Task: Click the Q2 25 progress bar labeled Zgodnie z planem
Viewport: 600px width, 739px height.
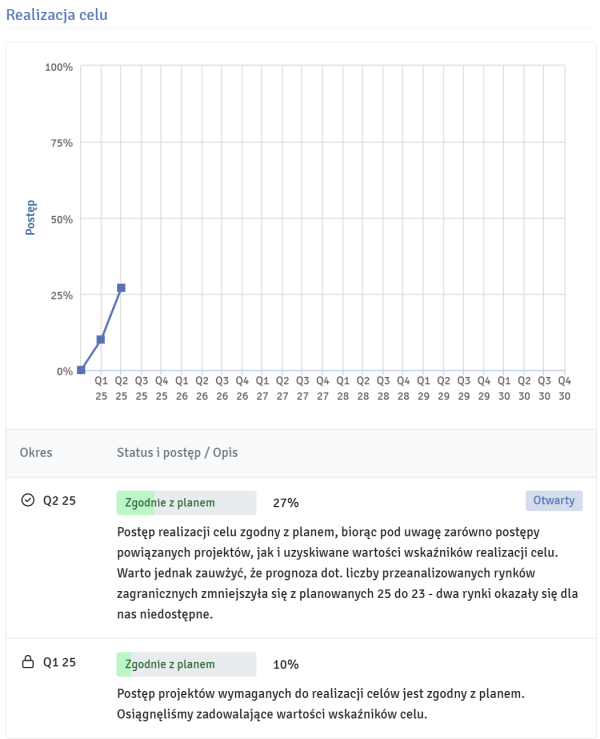Action: [x=186, y=502]
